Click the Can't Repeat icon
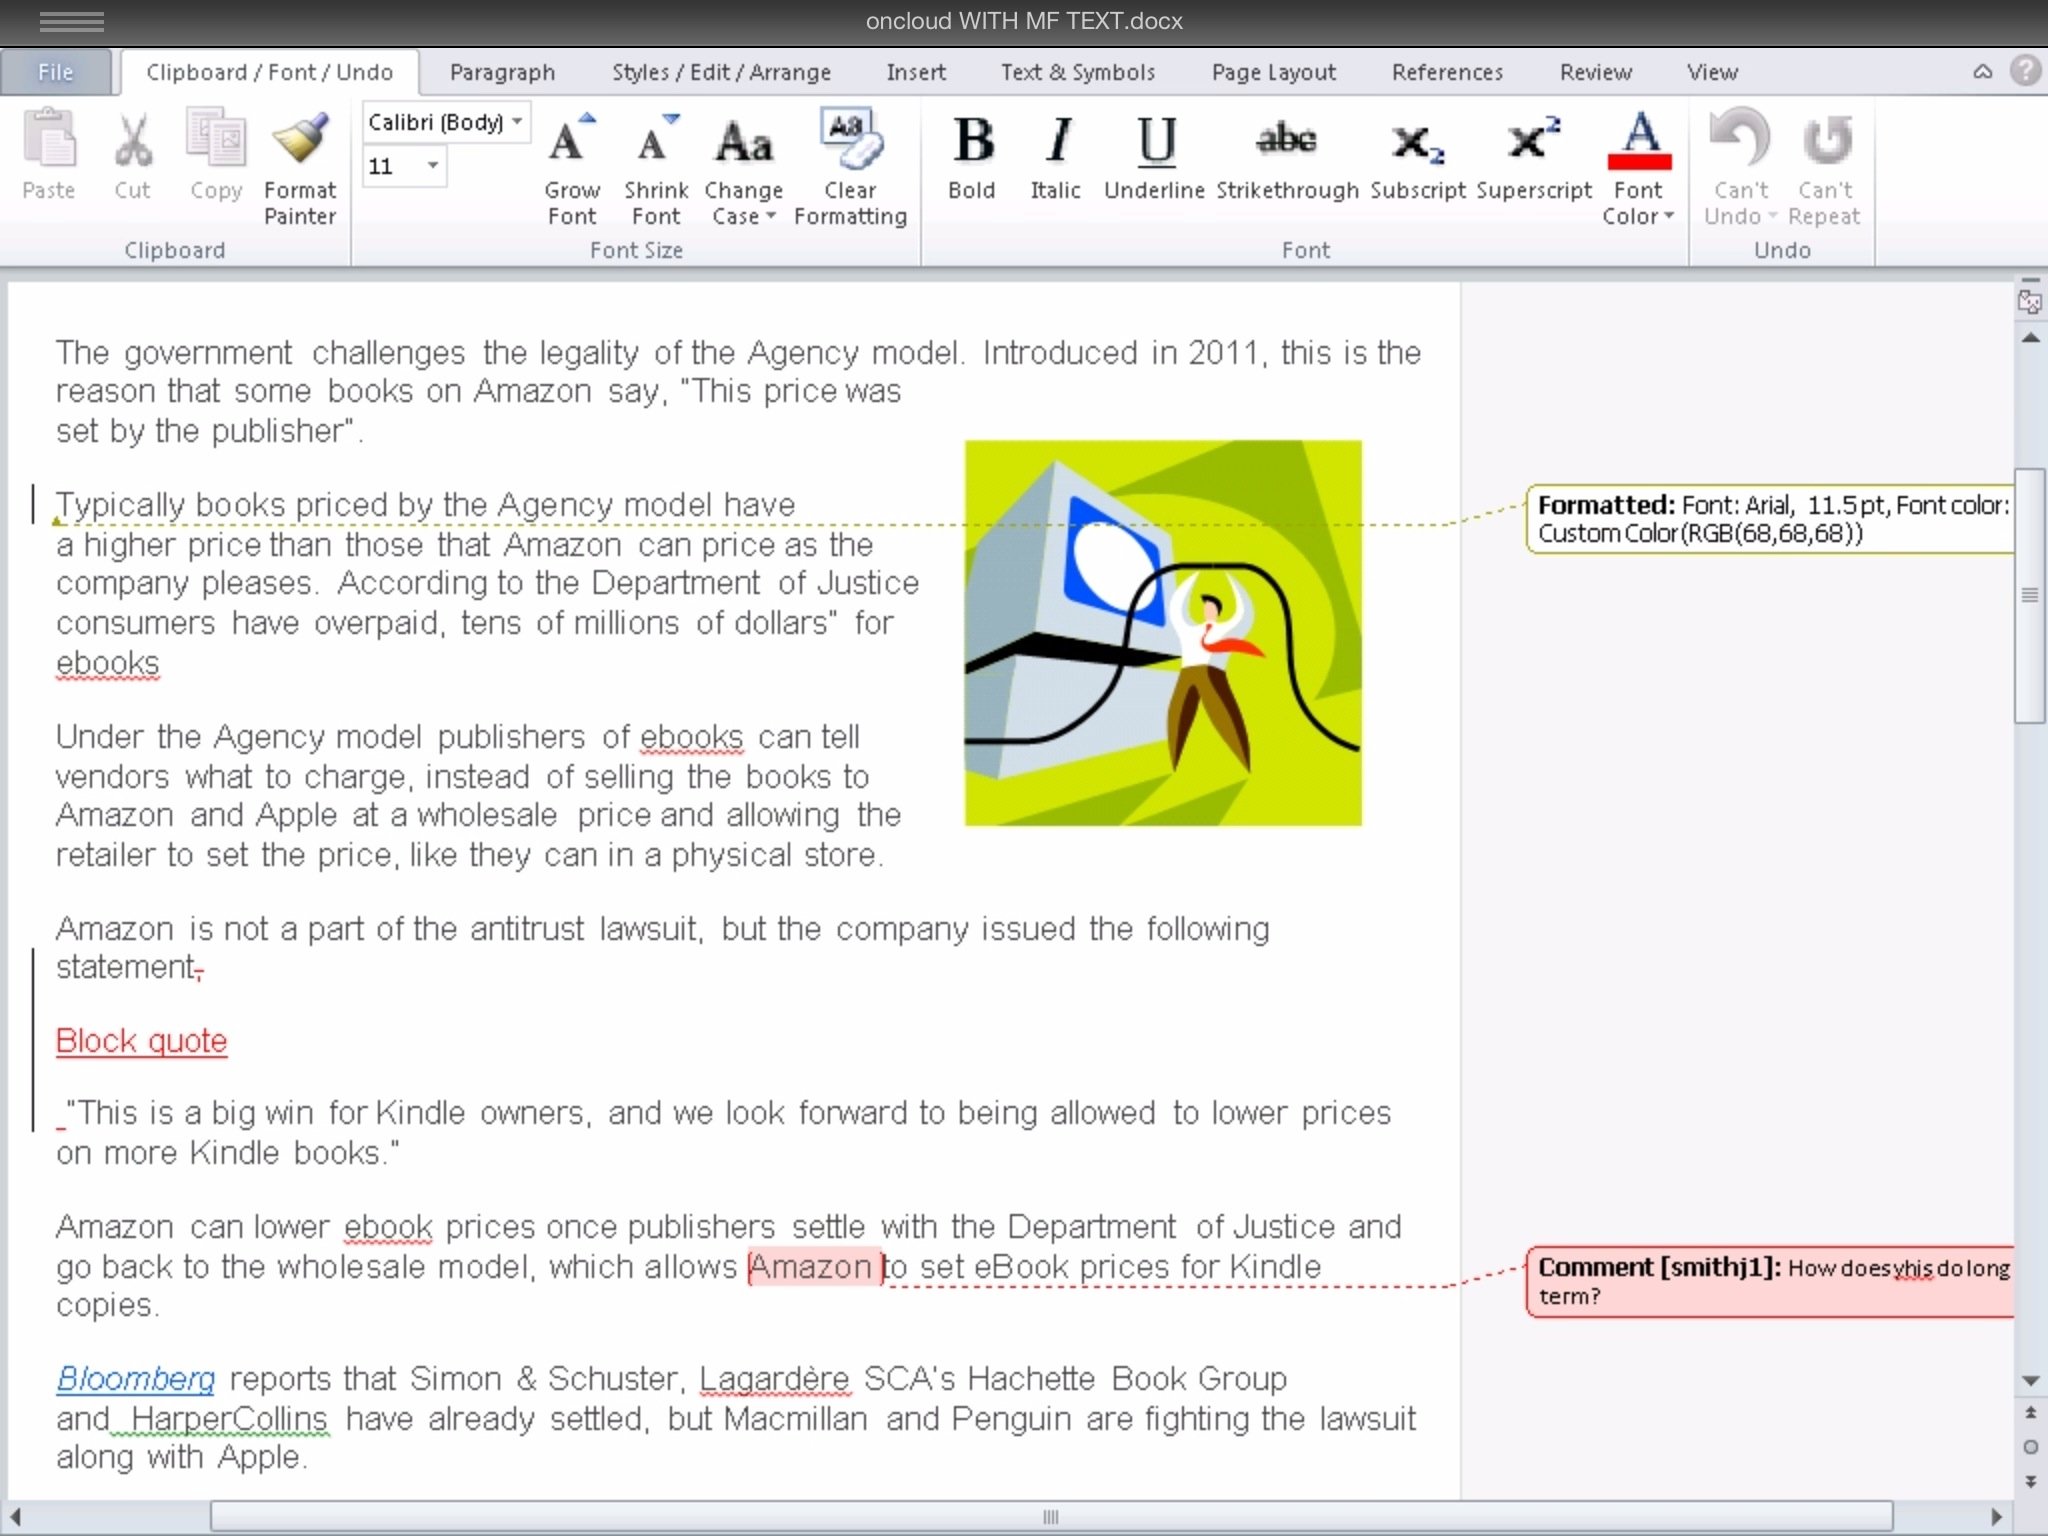 1826,141
